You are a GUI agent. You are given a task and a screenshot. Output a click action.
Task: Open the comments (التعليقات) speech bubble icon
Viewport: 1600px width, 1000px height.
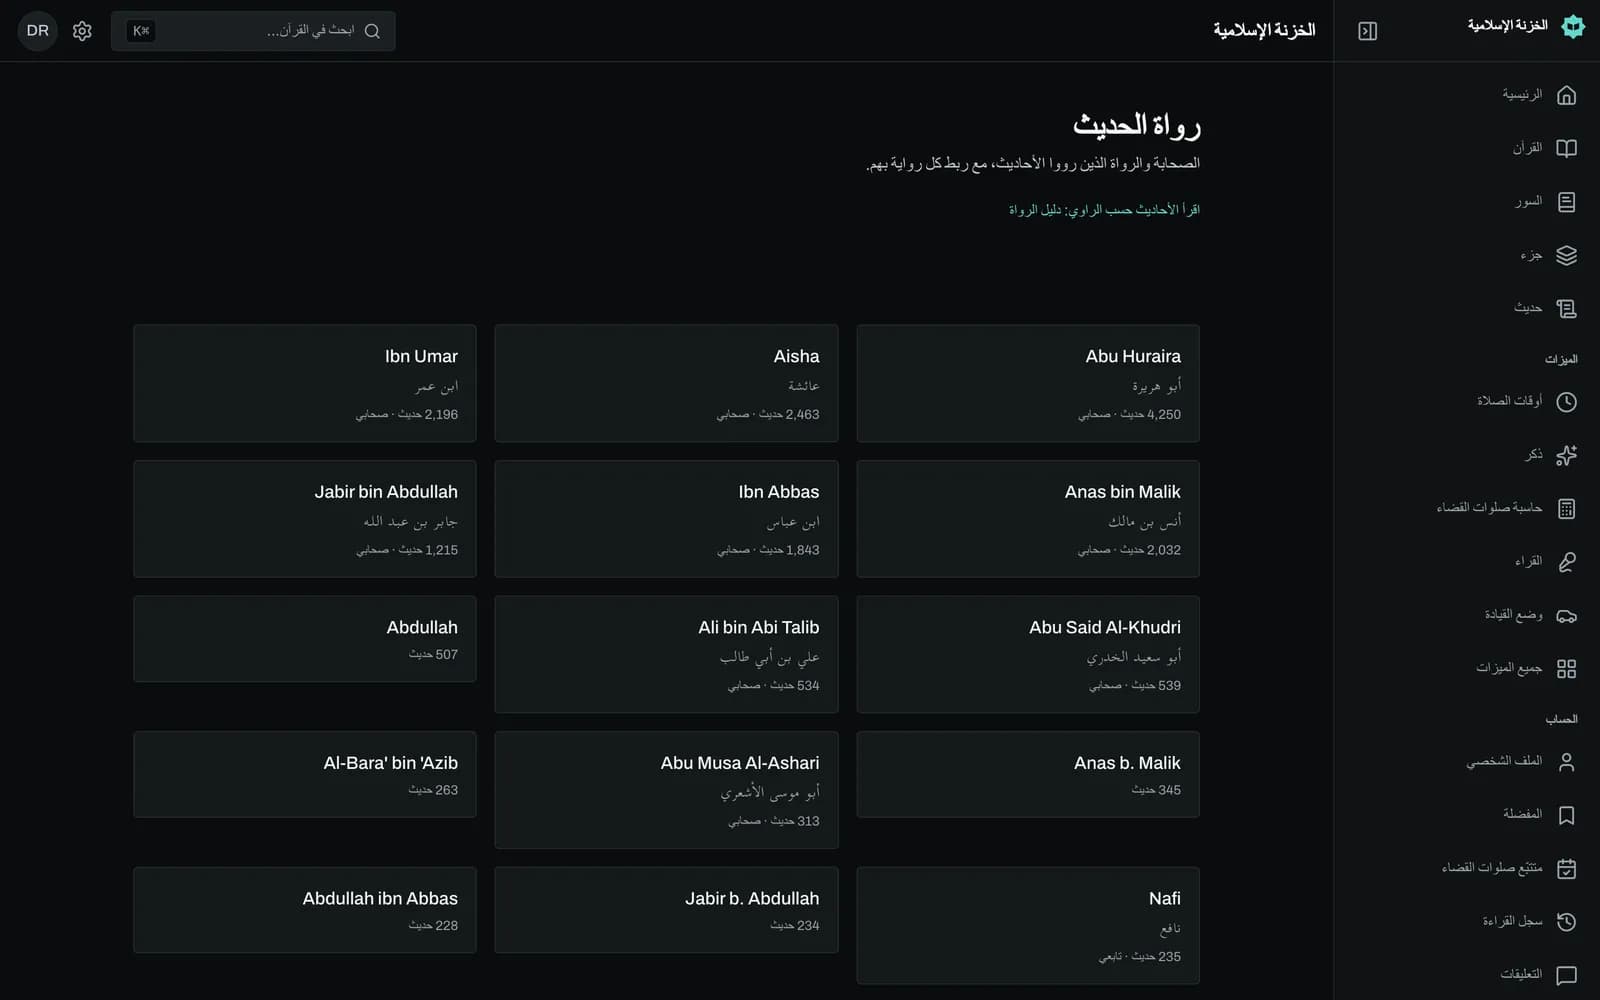coord(1566,975)
